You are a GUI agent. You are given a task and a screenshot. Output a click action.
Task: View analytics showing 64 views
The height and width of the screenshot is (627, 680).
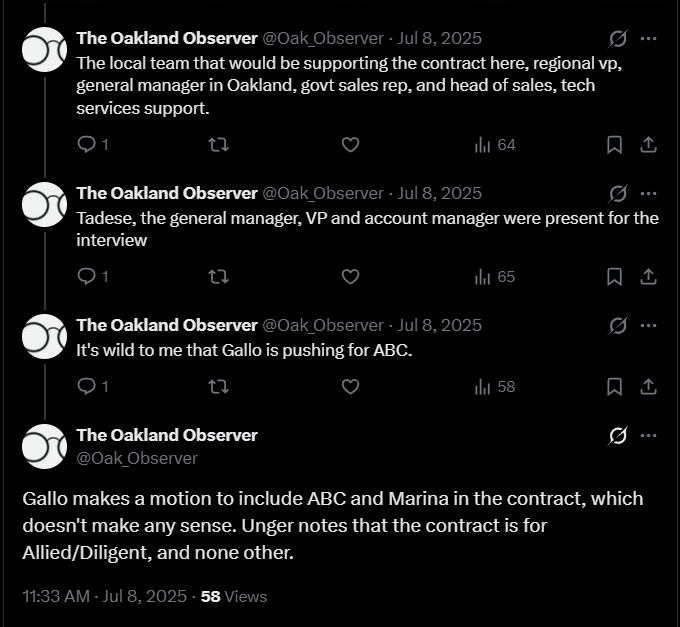pos(495,145)
